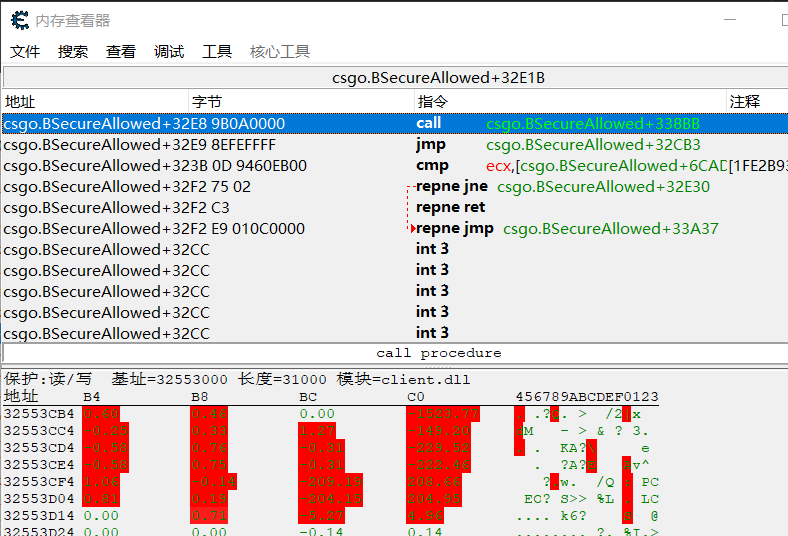Open the 调试 menu

pyautogui.click(x=169, y=51)
